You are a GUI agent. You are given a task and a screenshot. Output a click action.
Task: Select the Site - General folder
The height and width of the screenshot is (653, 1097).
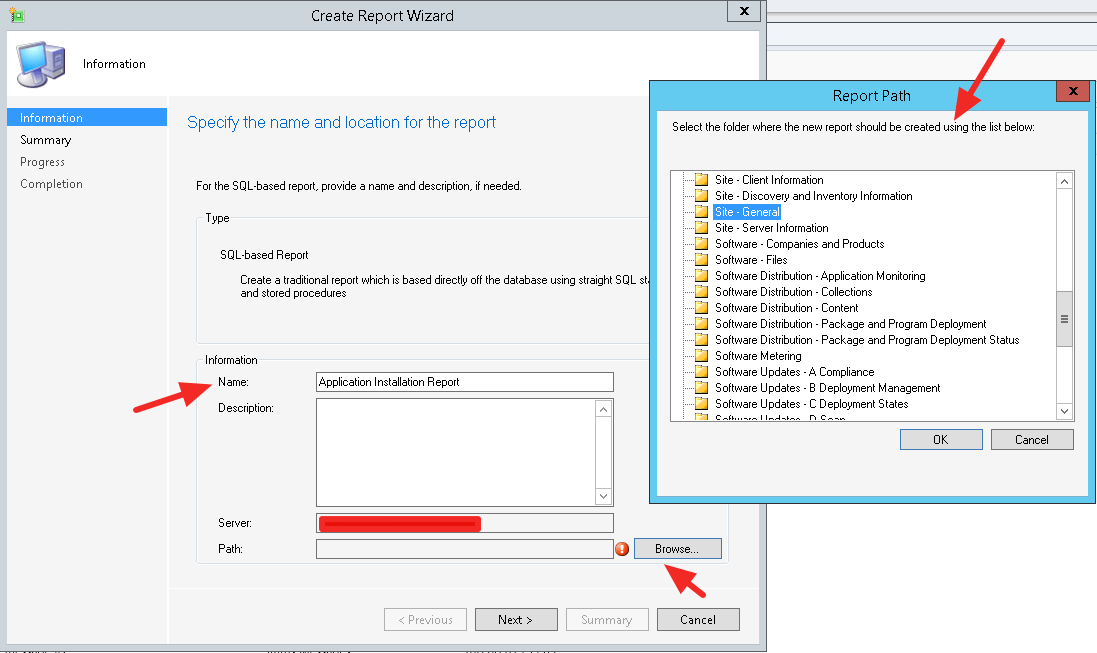747,212
